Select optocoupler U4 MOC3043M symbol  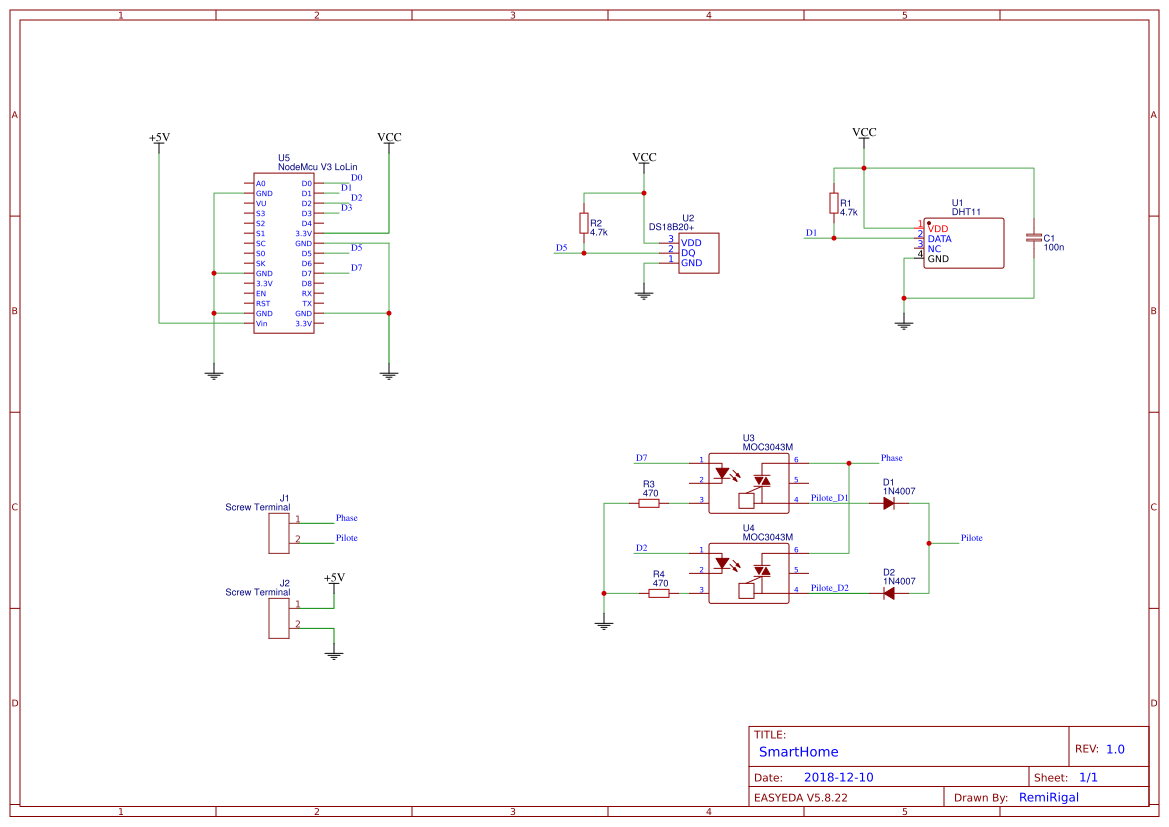click(x=749, y=573)
